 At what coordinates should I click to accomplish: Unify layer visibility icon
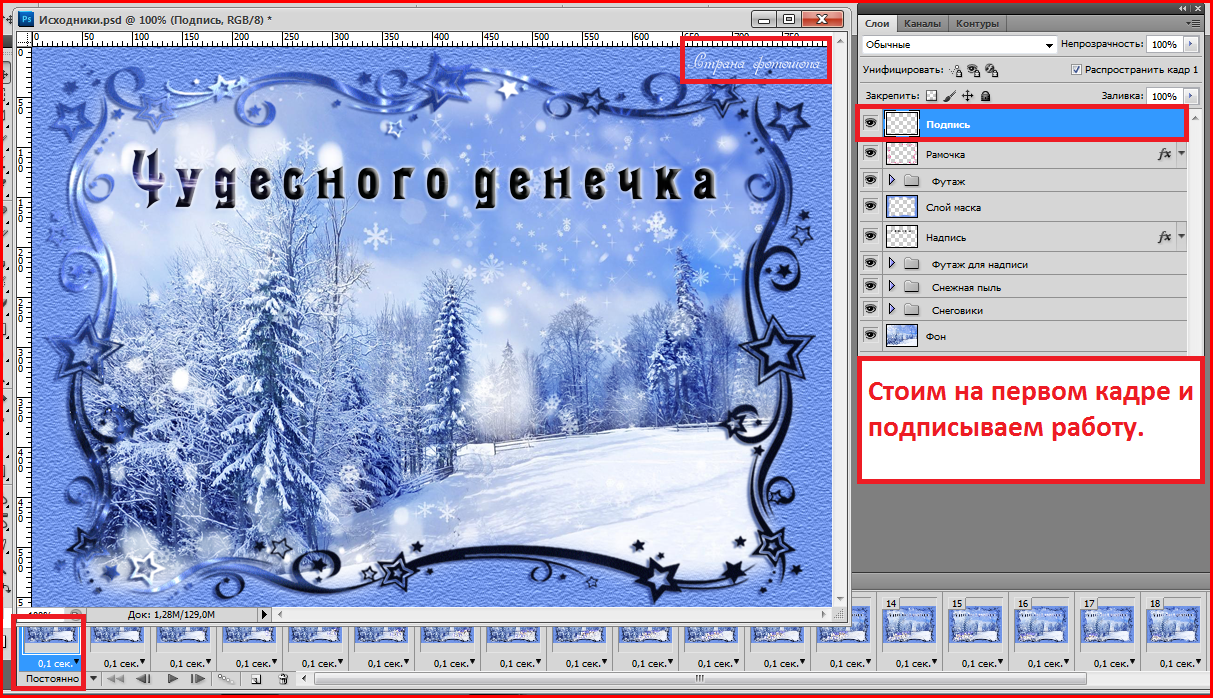(x=973, y=71)
